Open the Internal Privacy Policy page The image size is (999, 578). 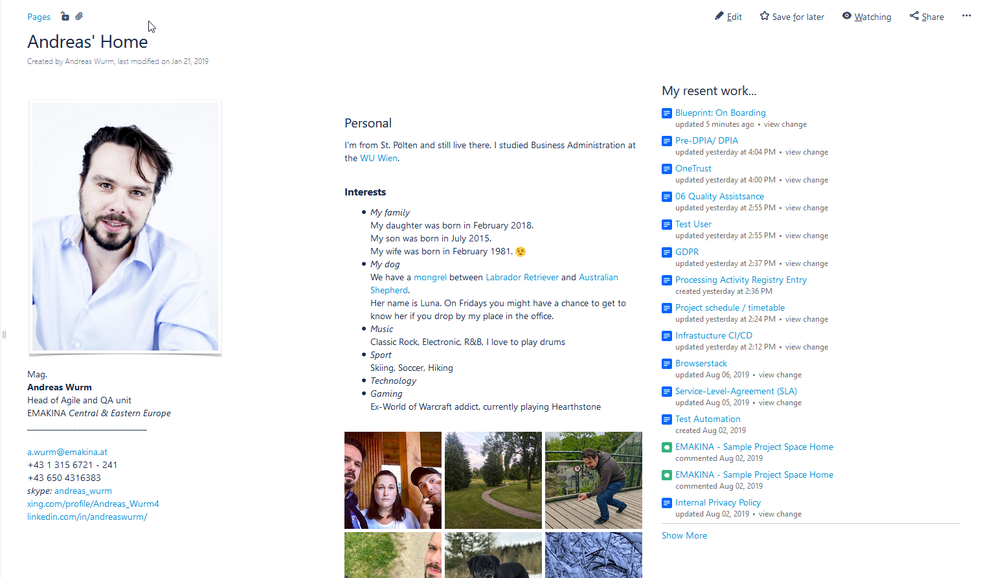coord(717,503)
